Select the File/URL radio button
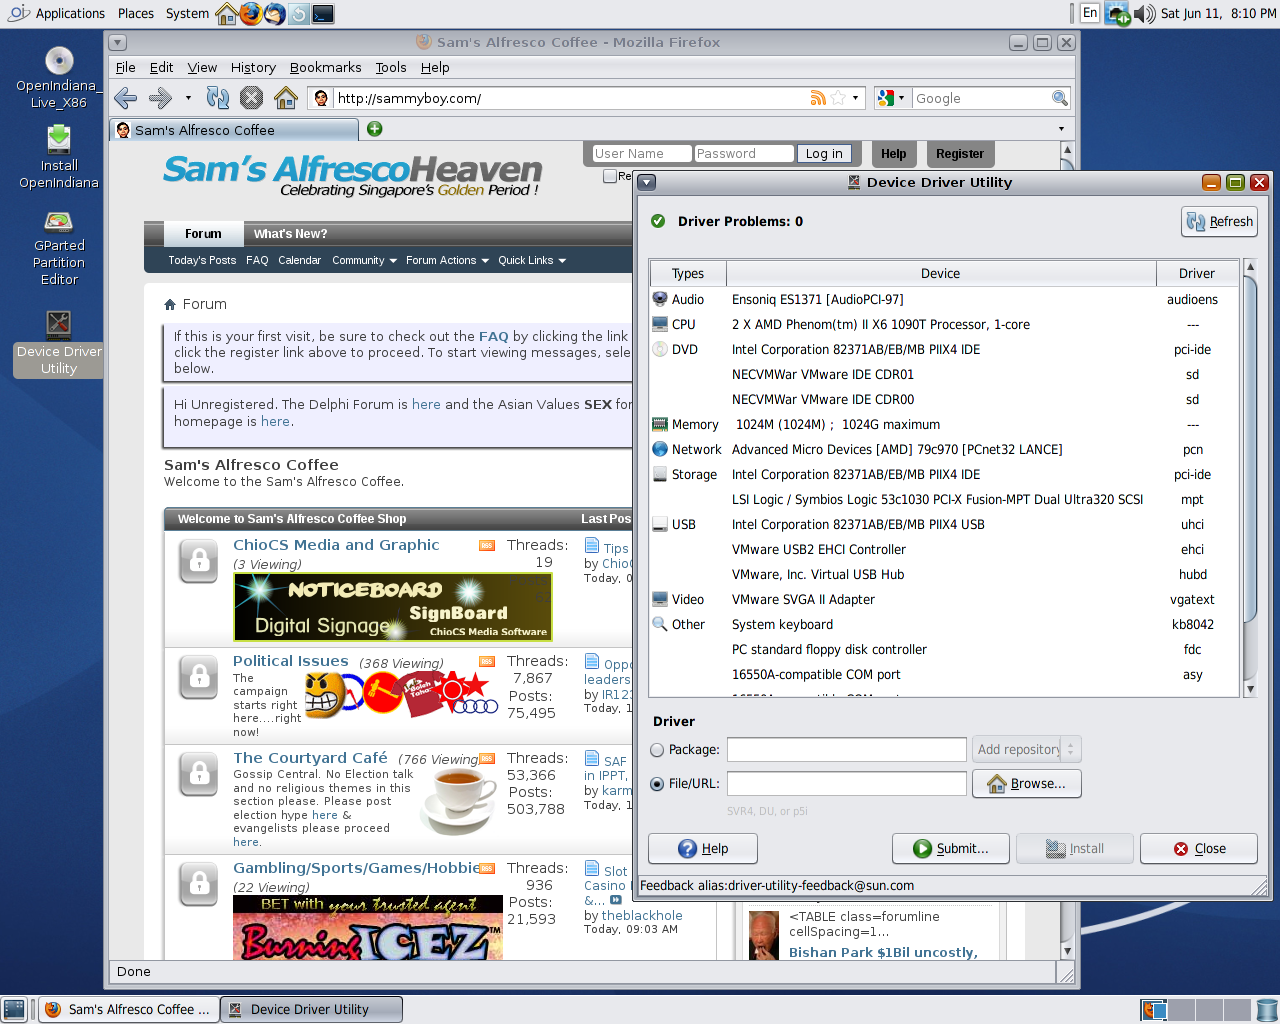 657,784
